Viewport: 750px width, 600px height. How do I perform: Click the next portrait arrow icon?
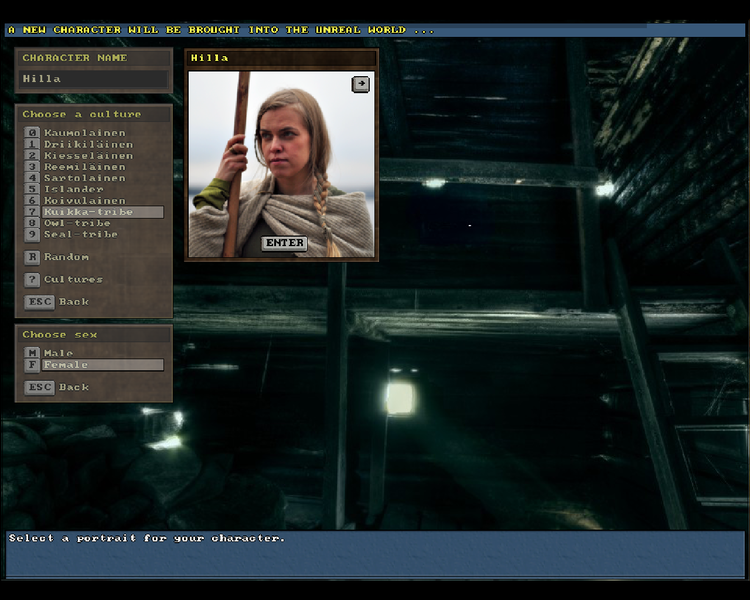[x=361, y=84]
